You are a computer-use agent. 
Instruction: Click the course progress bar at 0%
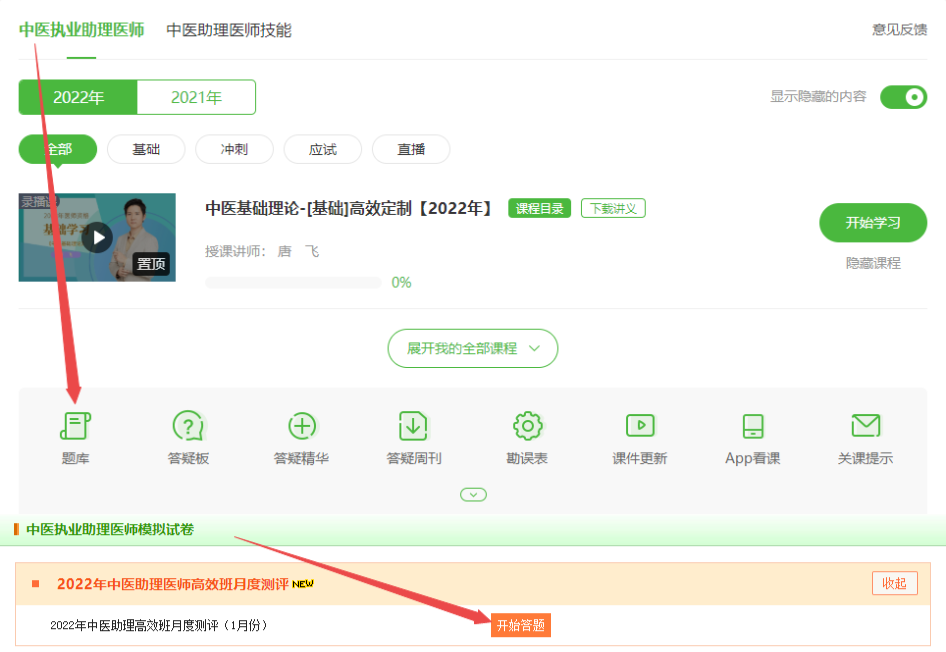coord(292,283)
